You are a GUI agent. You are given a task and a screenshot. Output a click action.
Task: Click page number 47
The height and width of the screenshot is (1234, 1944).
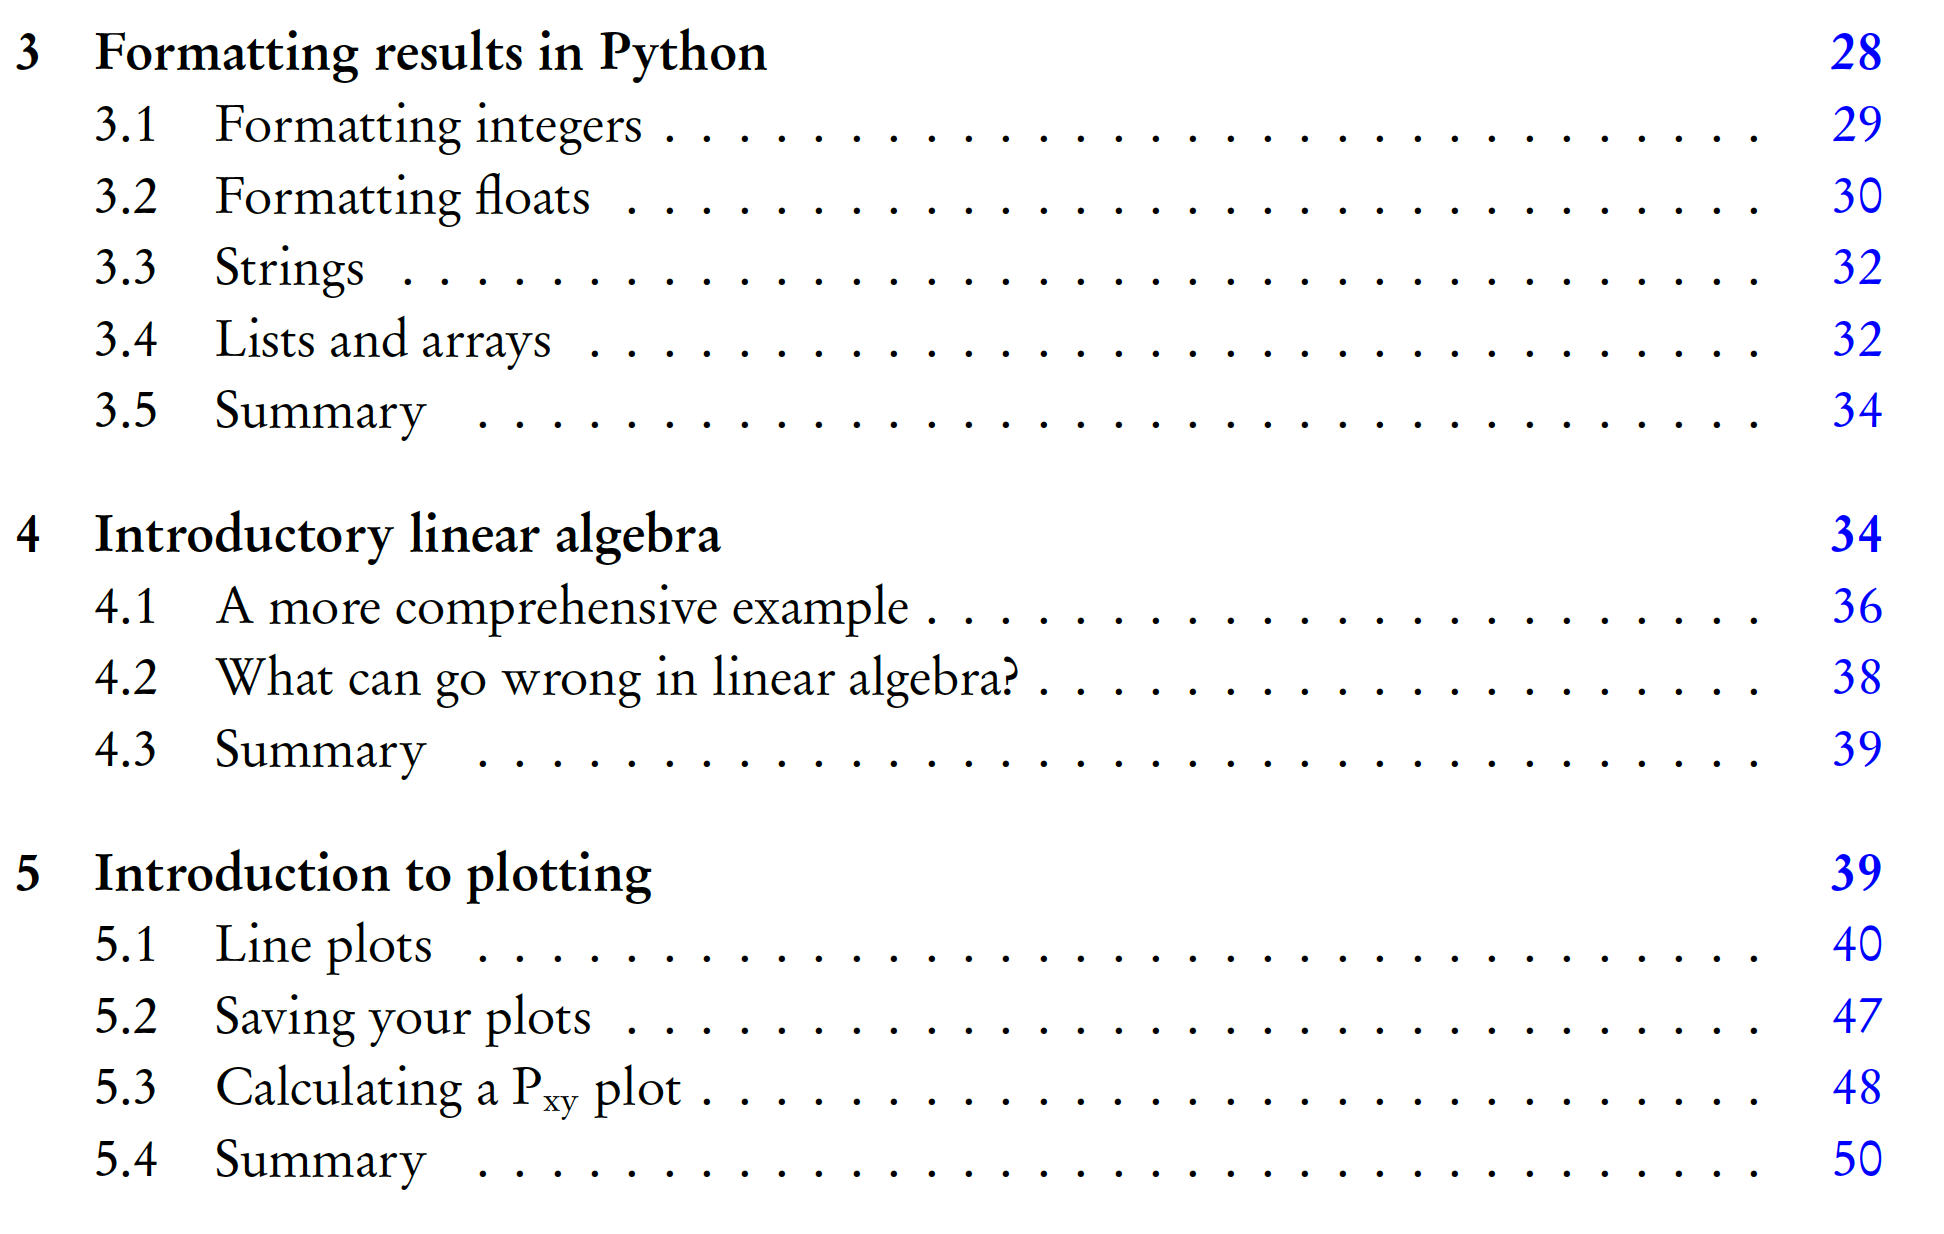pyautogui.click(x=1856, y=1017)
